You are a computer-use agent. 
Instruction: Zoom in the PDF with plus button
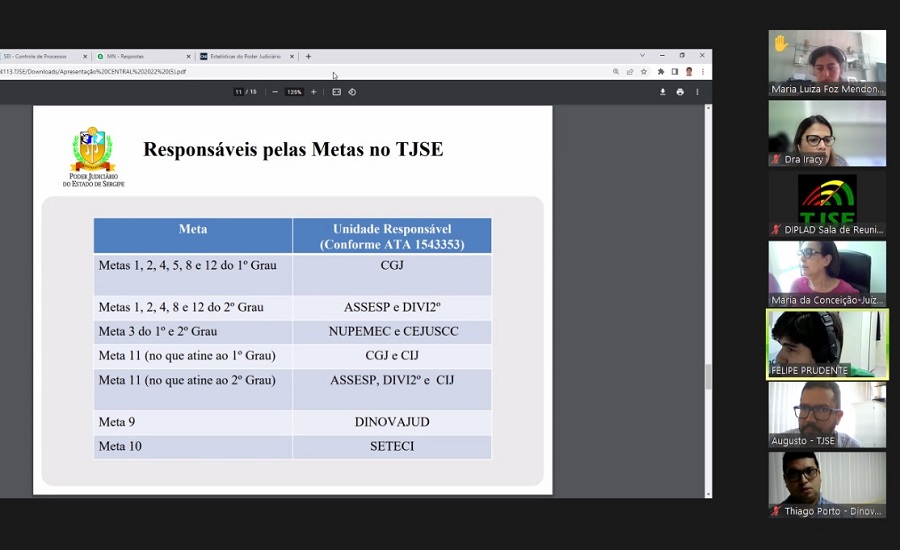pos(313,92)
